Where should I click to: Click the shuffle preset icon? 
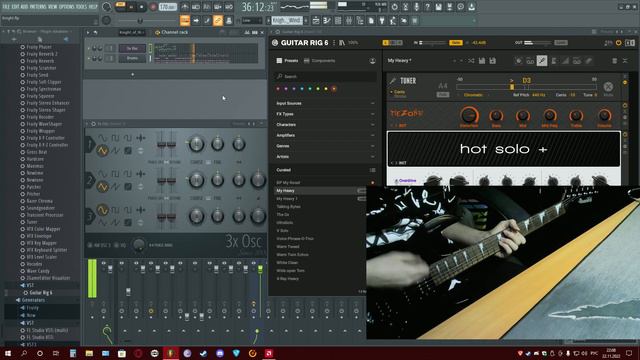pos(471,61)
